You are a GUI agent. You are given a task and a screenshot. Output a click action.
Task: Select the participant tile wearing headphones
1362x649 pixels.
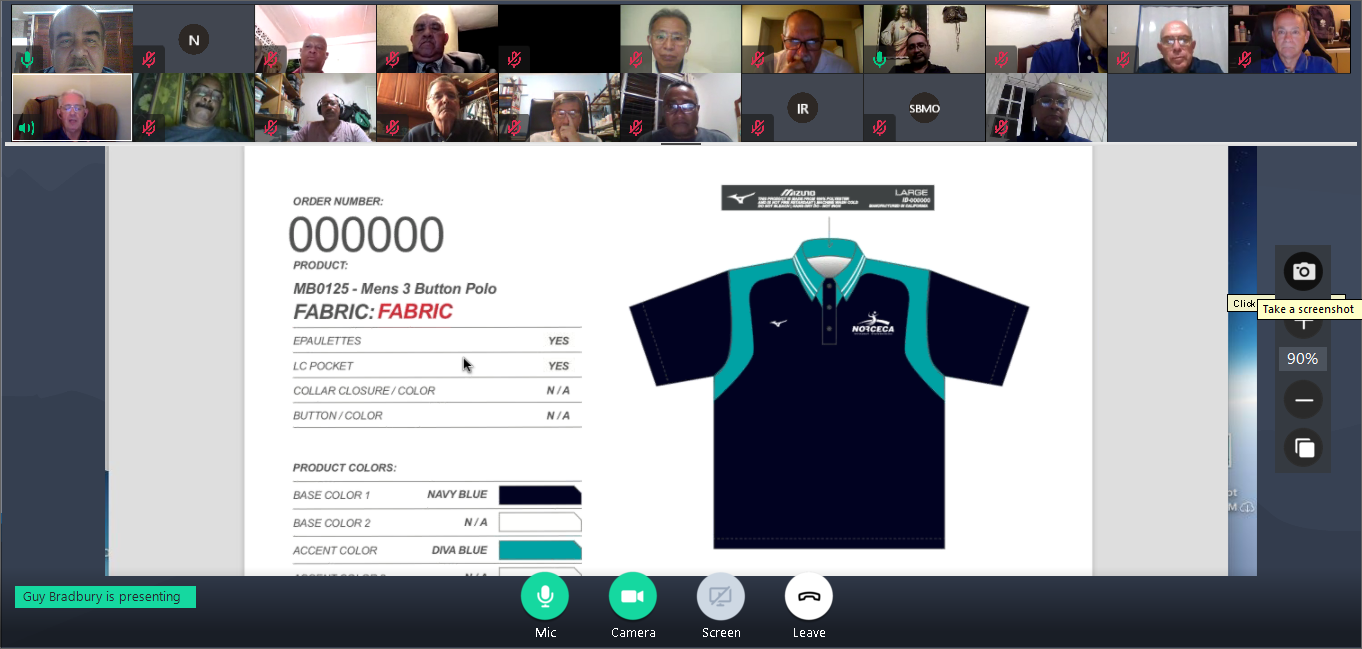(x=315, y=107)
